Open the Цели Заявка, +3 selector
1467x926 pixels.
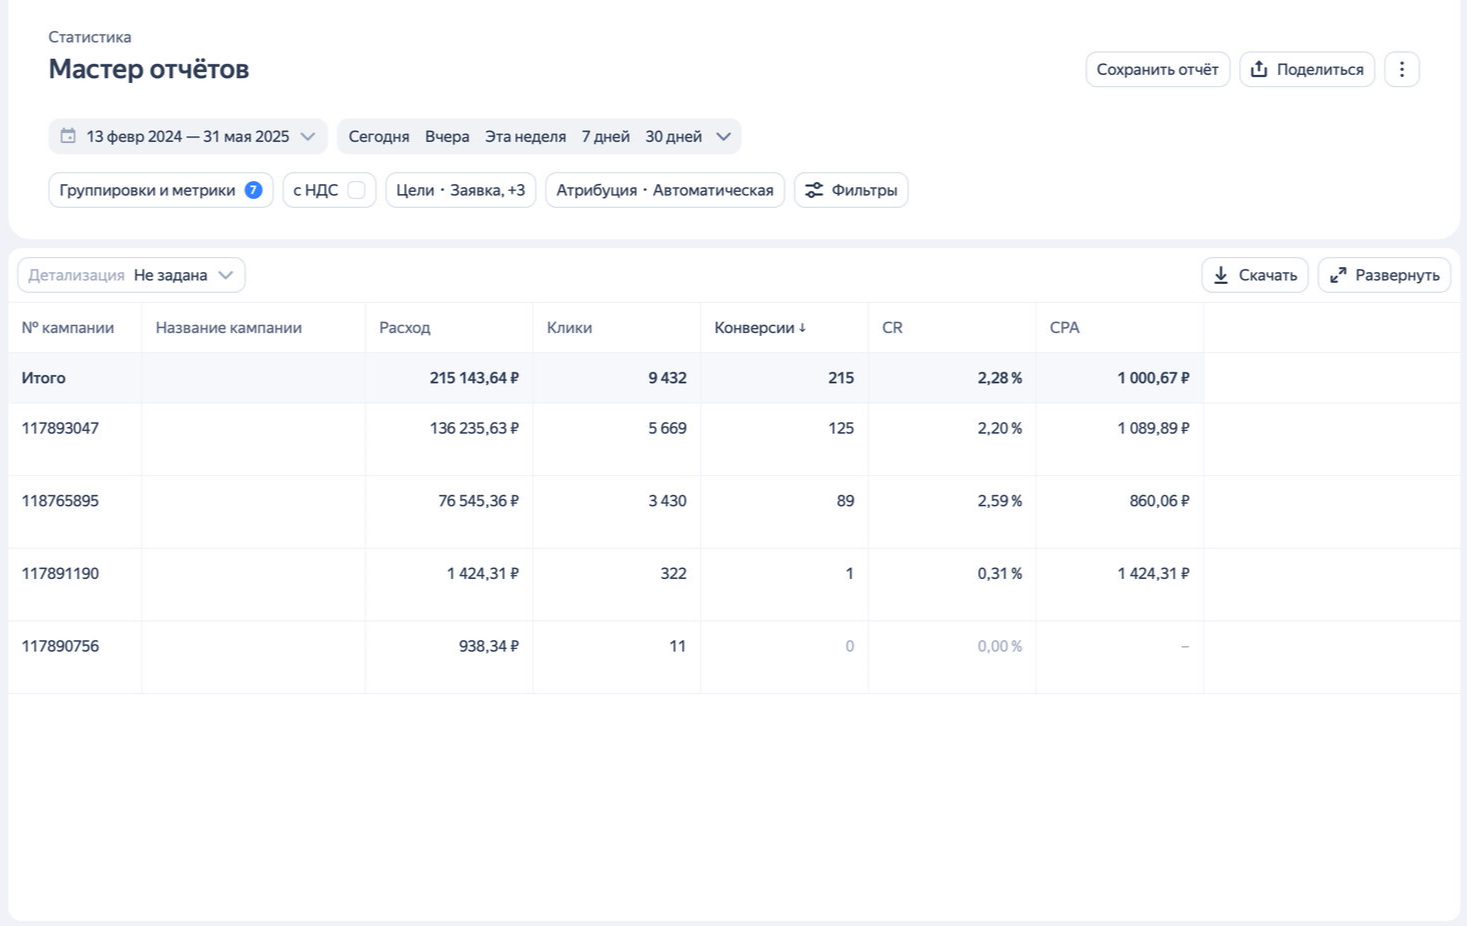460,190
